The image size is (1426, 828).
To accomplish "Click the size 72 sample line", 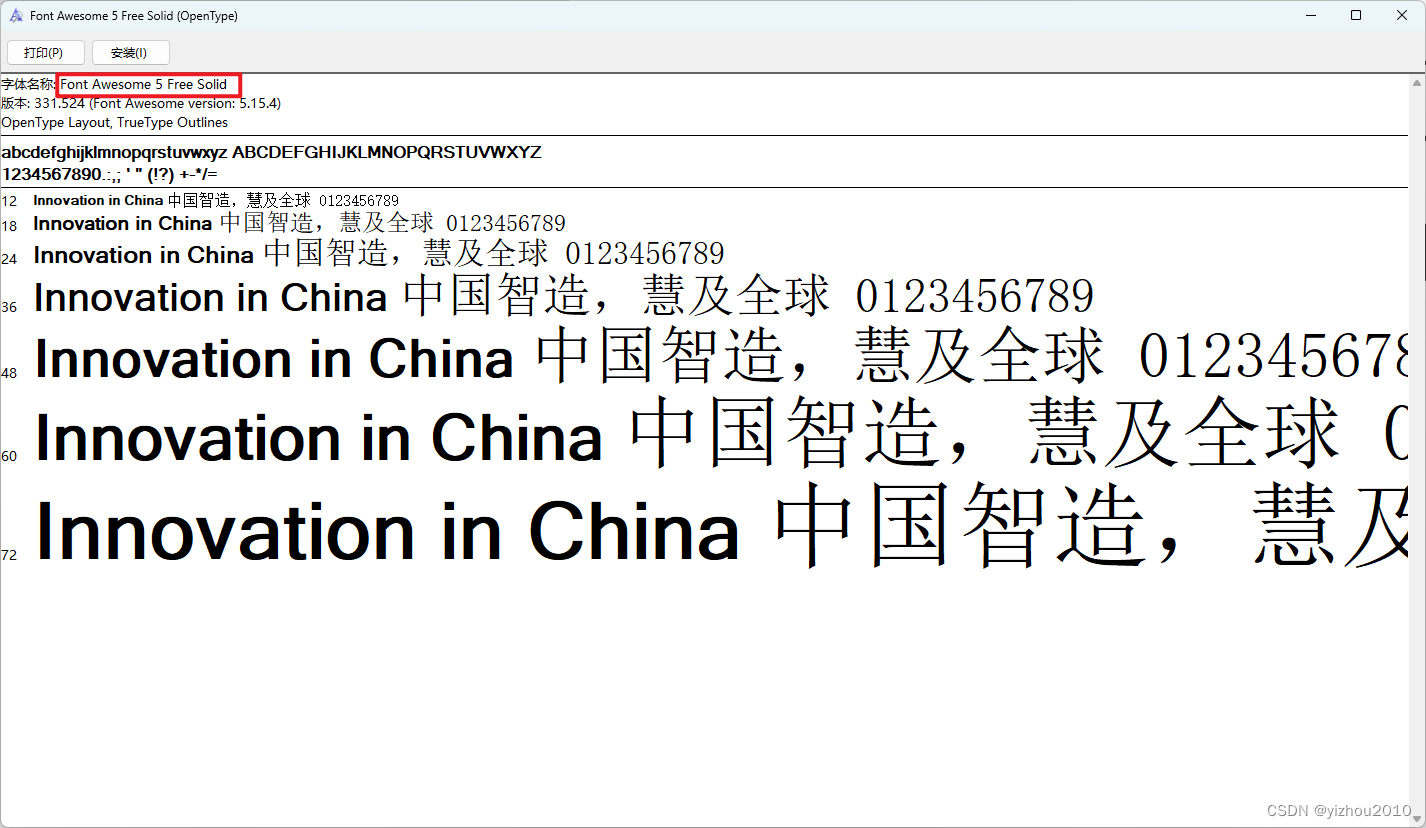I will point(721,528).
